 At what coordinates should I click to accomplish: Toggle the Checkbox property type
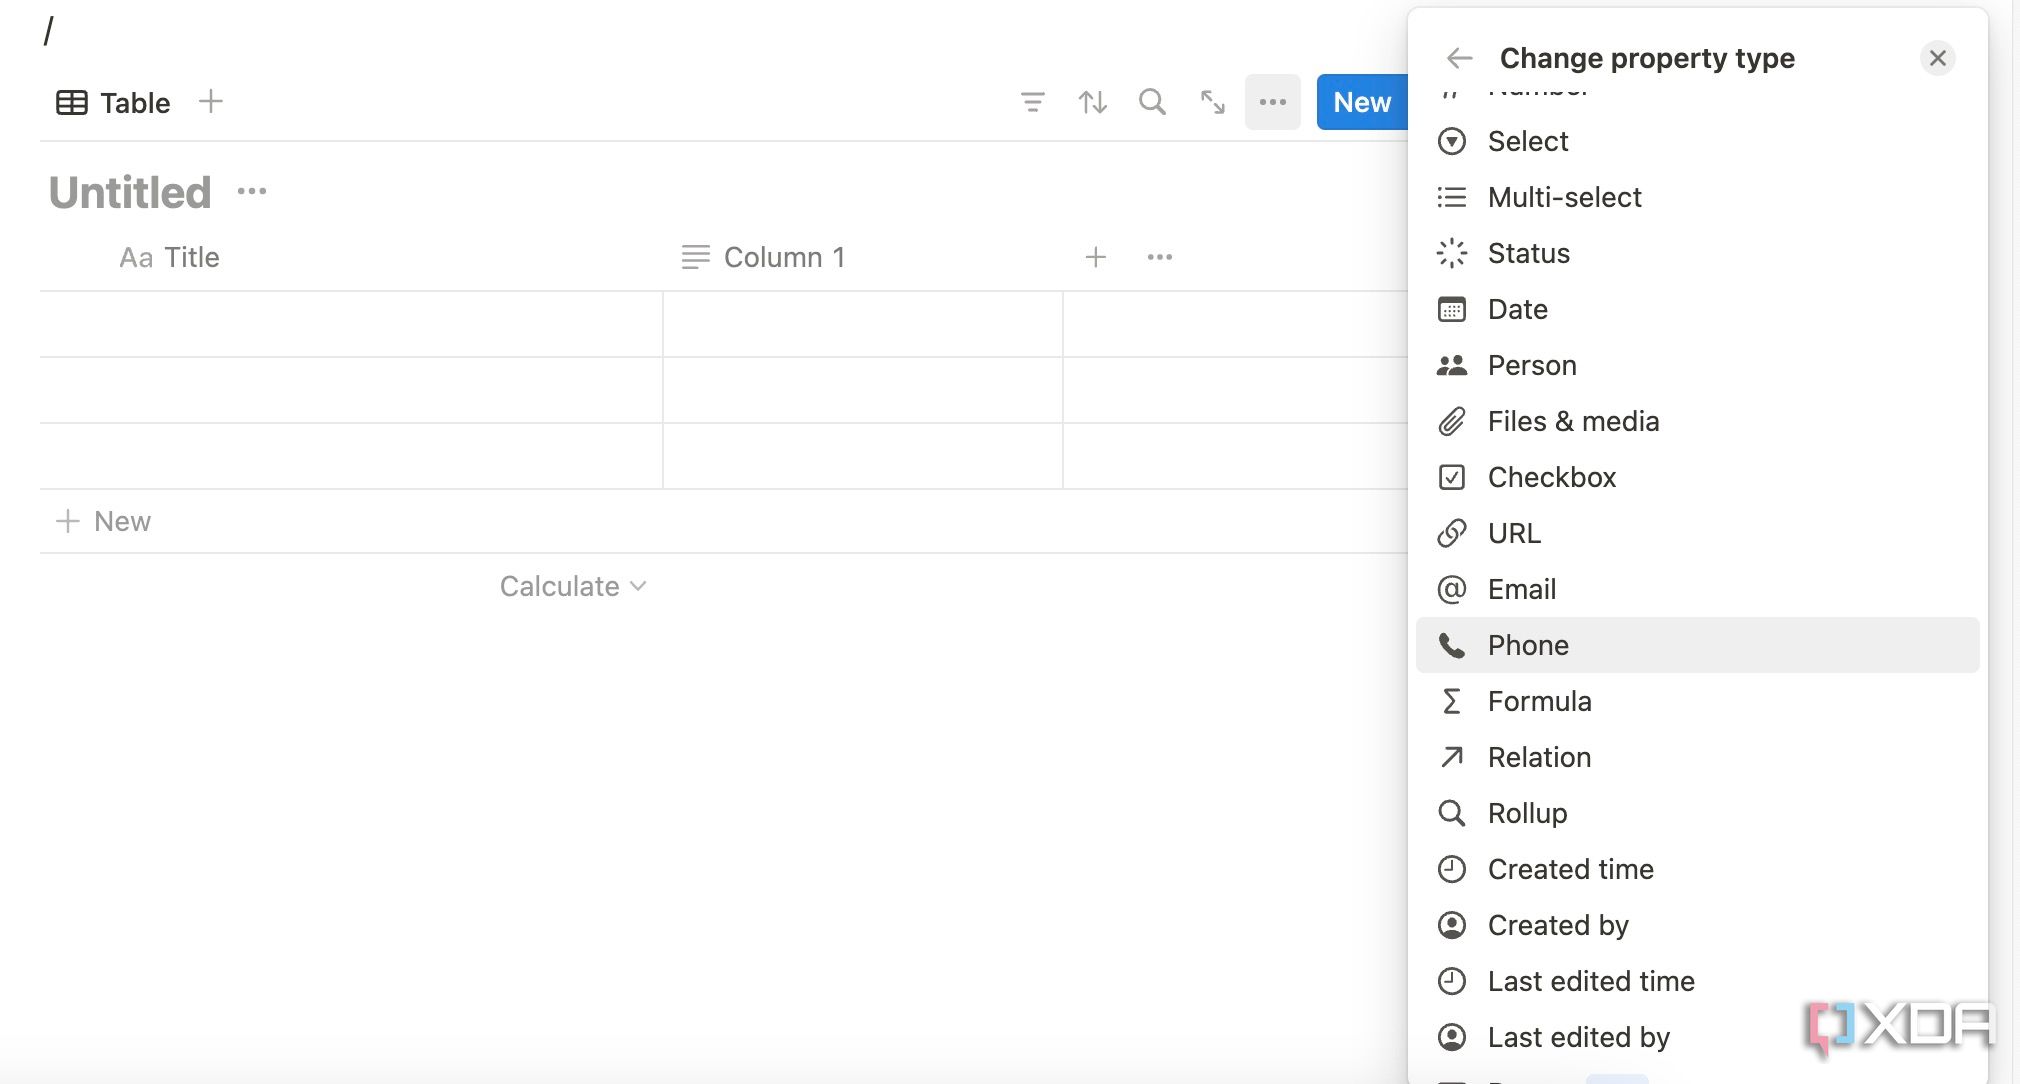(x=1552, y=476)
